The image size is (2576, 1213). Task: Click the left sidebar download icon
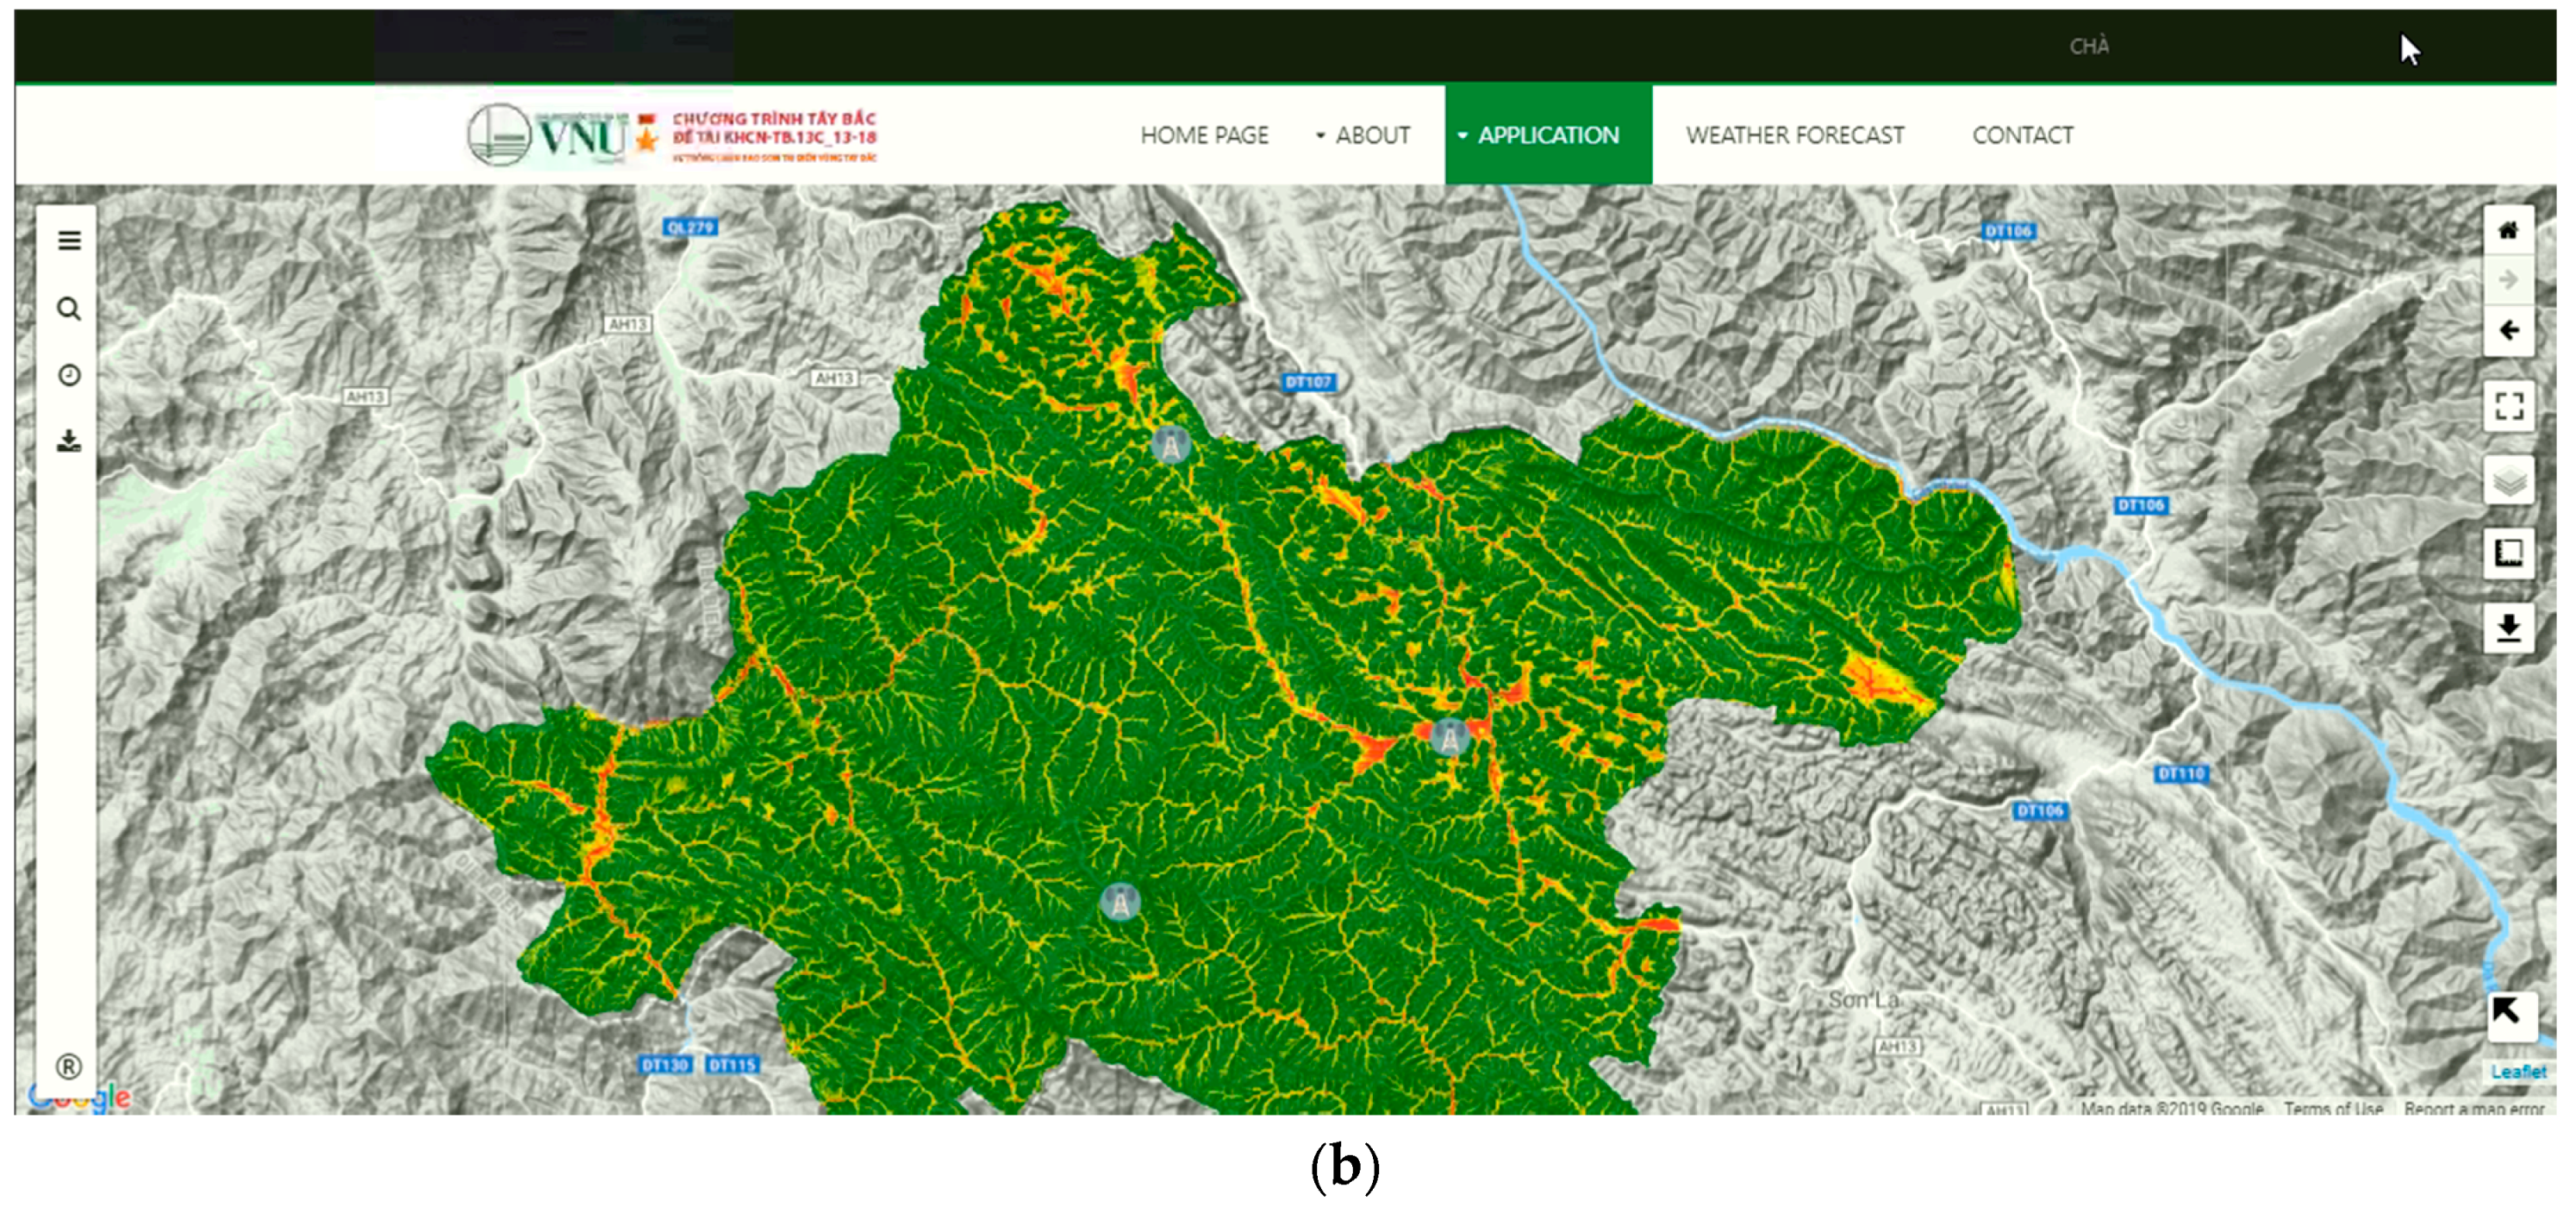[x=69, y=441]
